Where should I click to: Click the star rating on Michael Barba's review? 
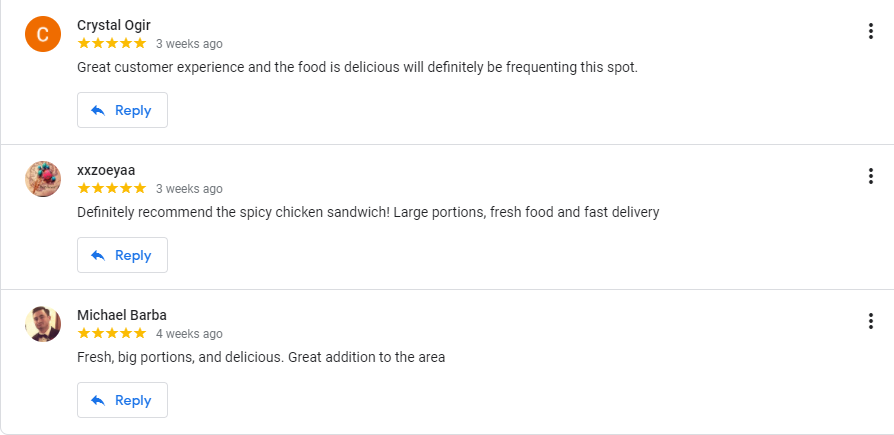pyautogui.click(x=111, y=333)
